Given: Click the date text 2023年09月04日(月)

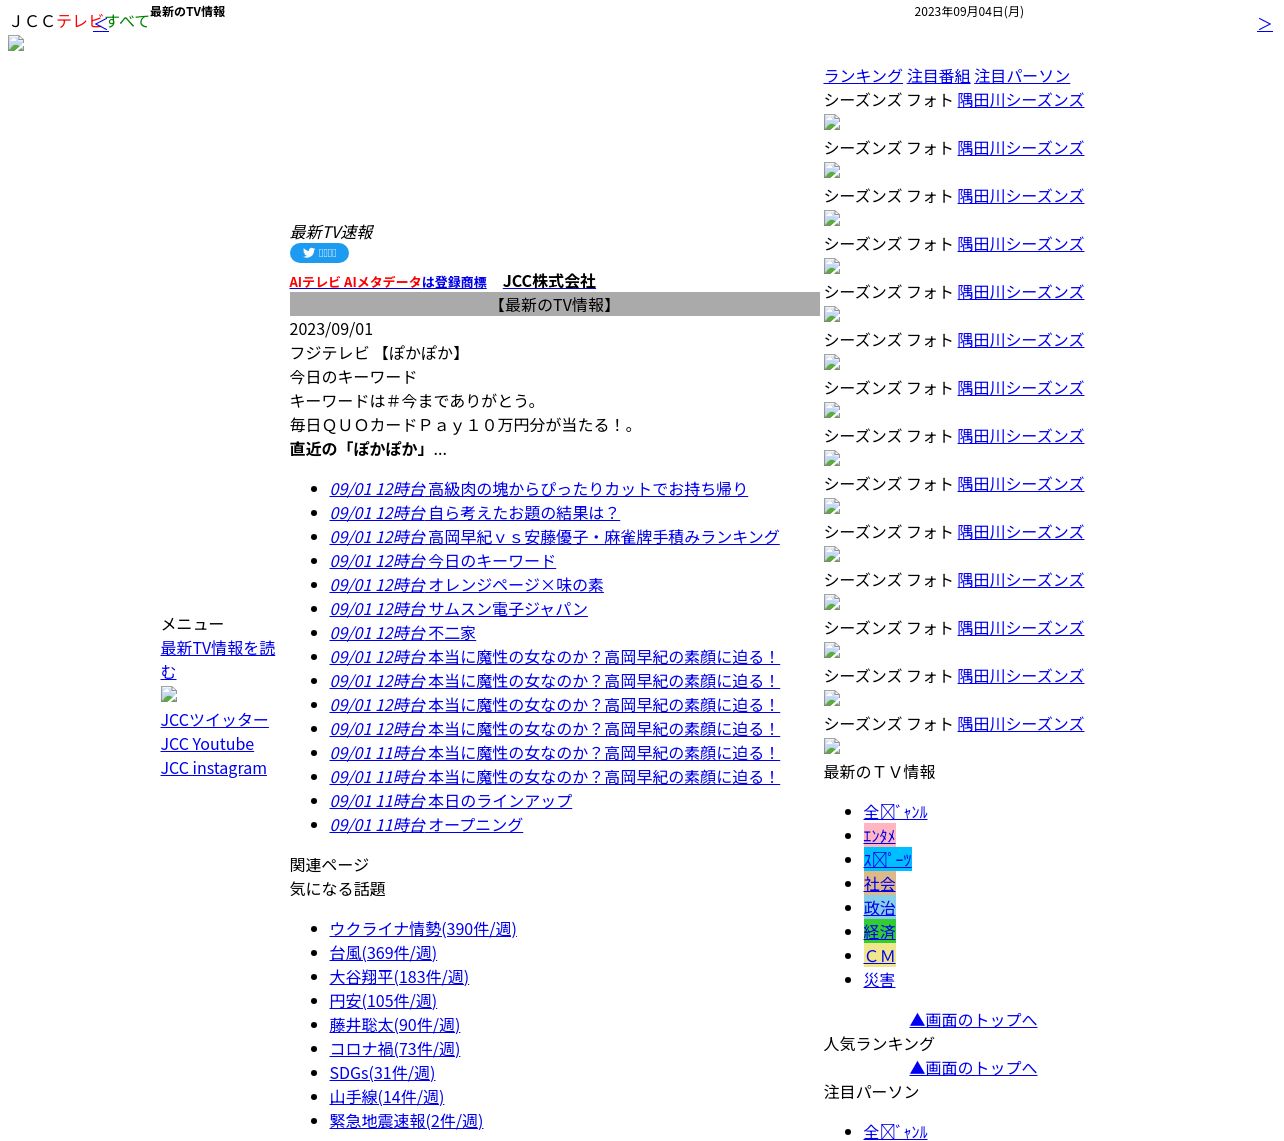Looking at the screenshot, I should 969,12.
